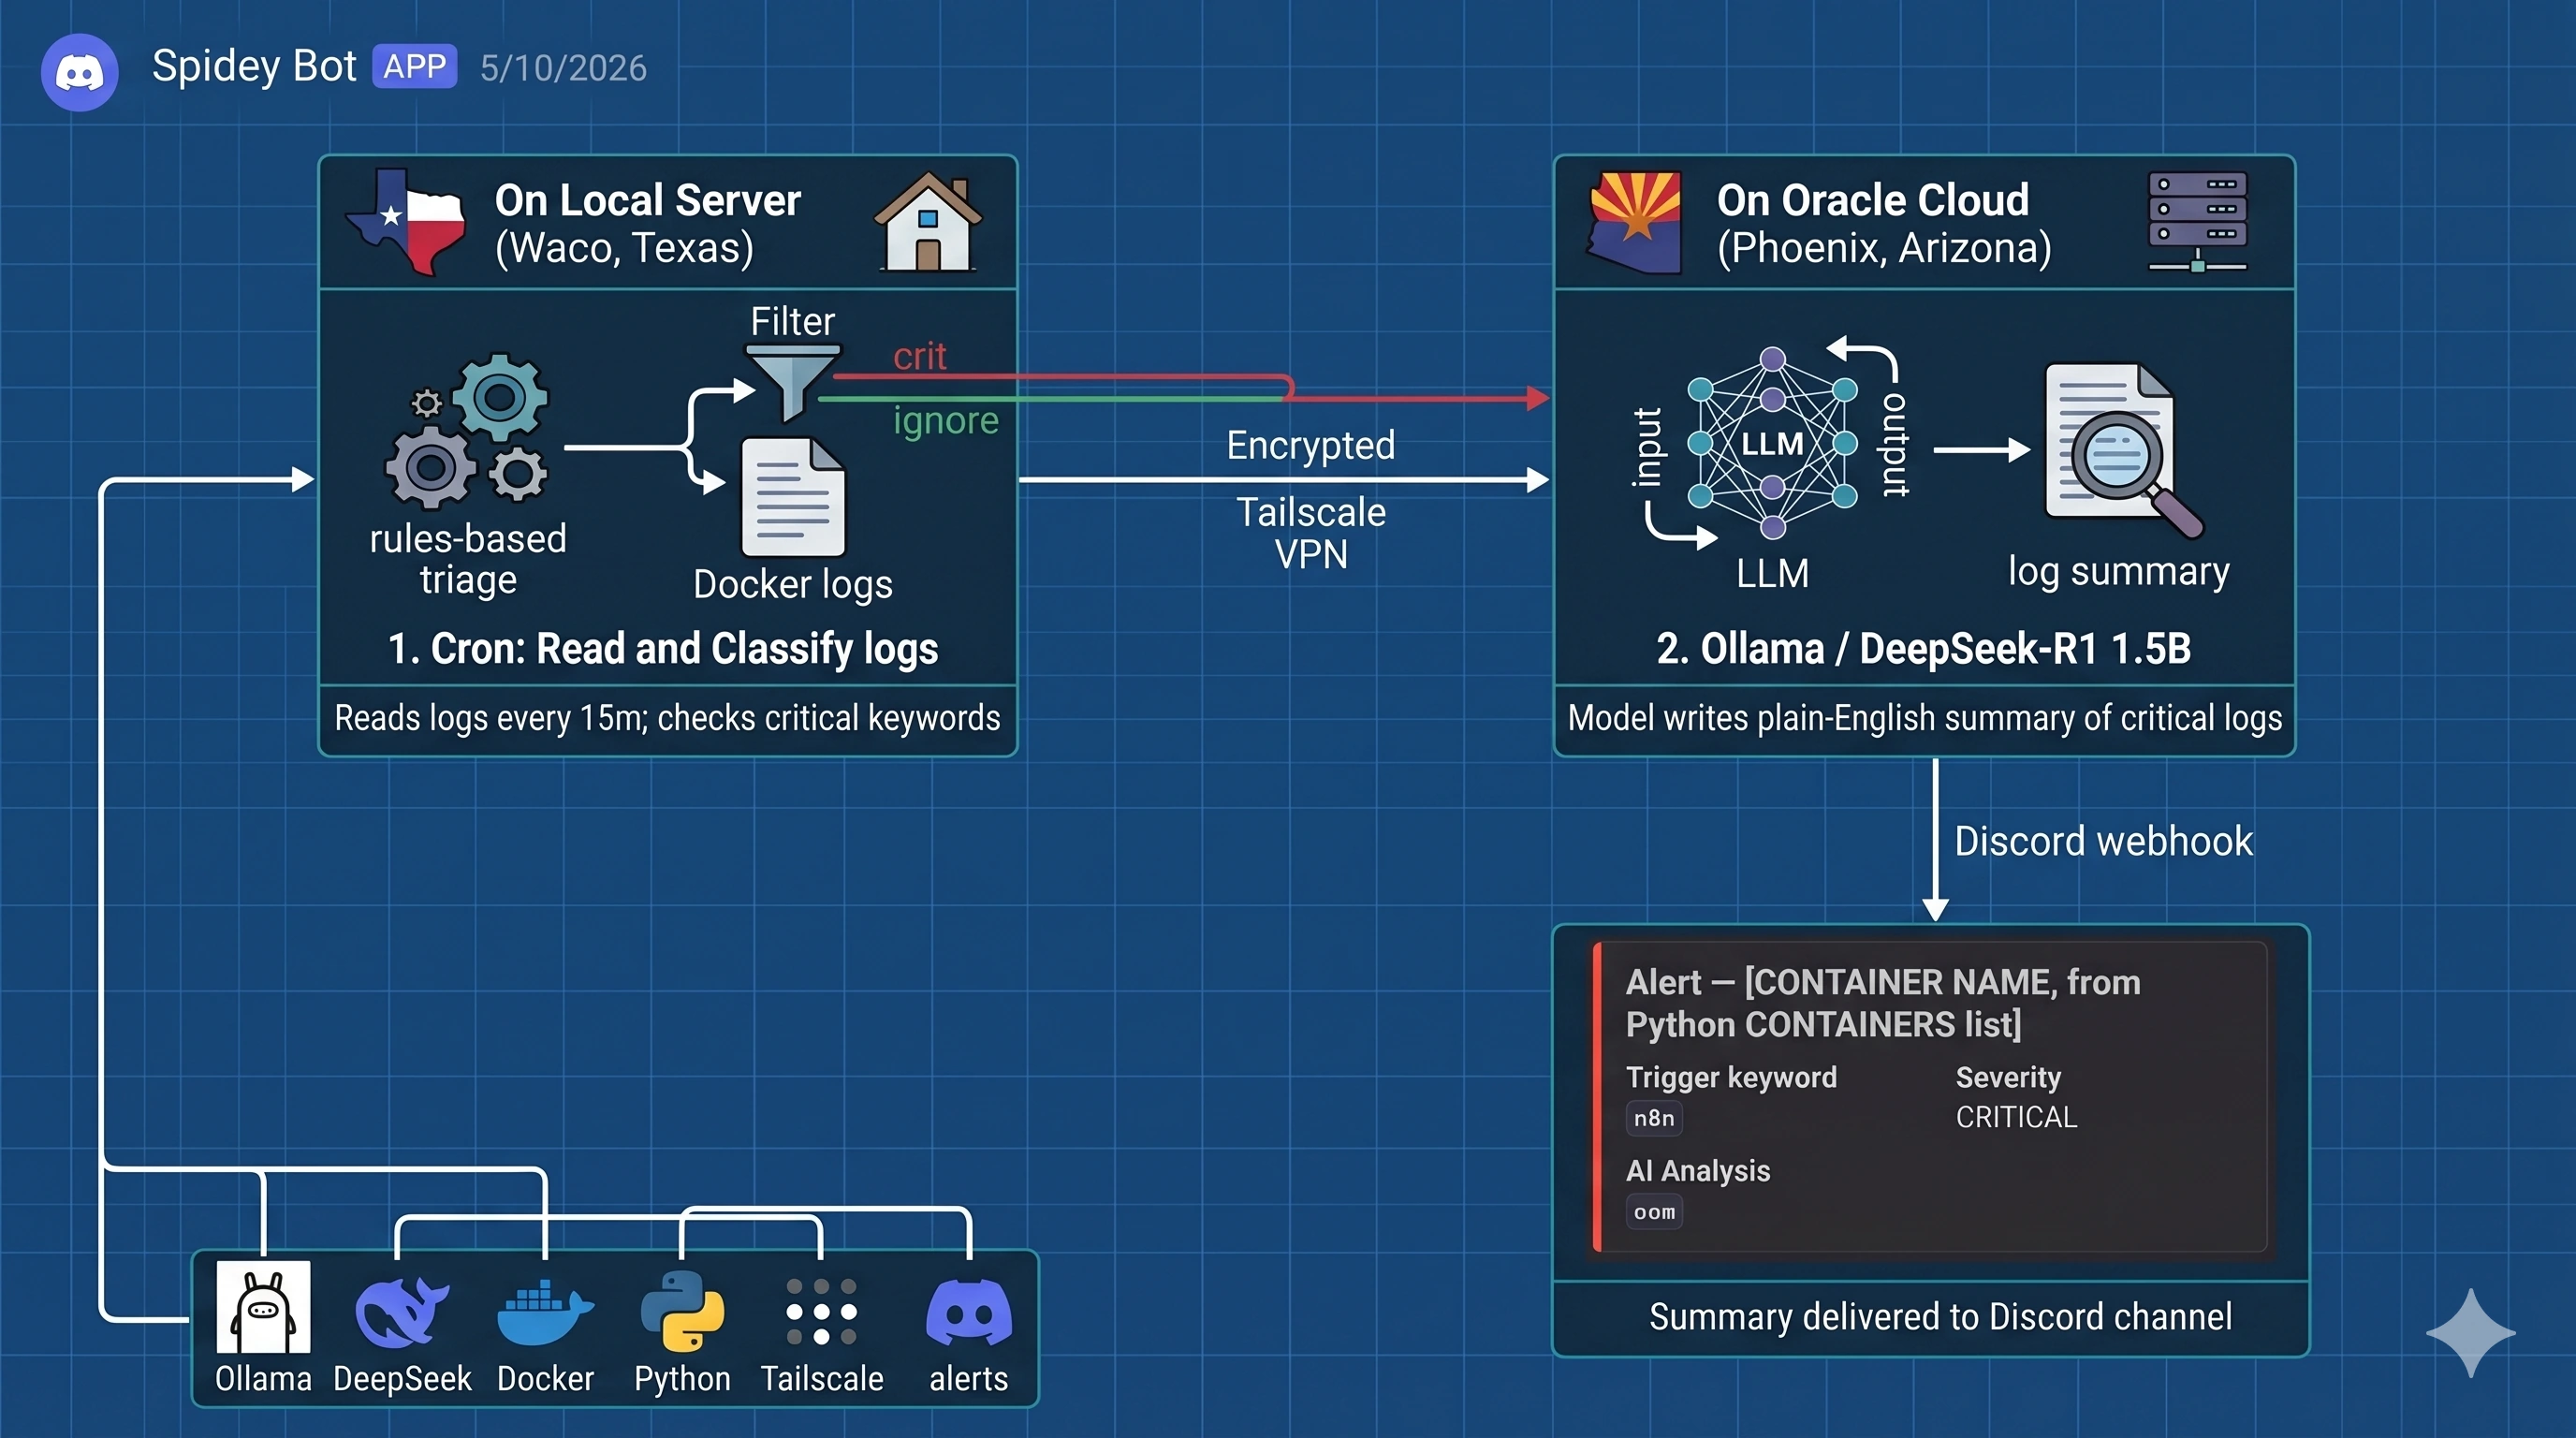The width and height of the screenshot is (2576, 1438).
Task: Click the 'Tailscale' label in tools bar
Action: 822,1378
